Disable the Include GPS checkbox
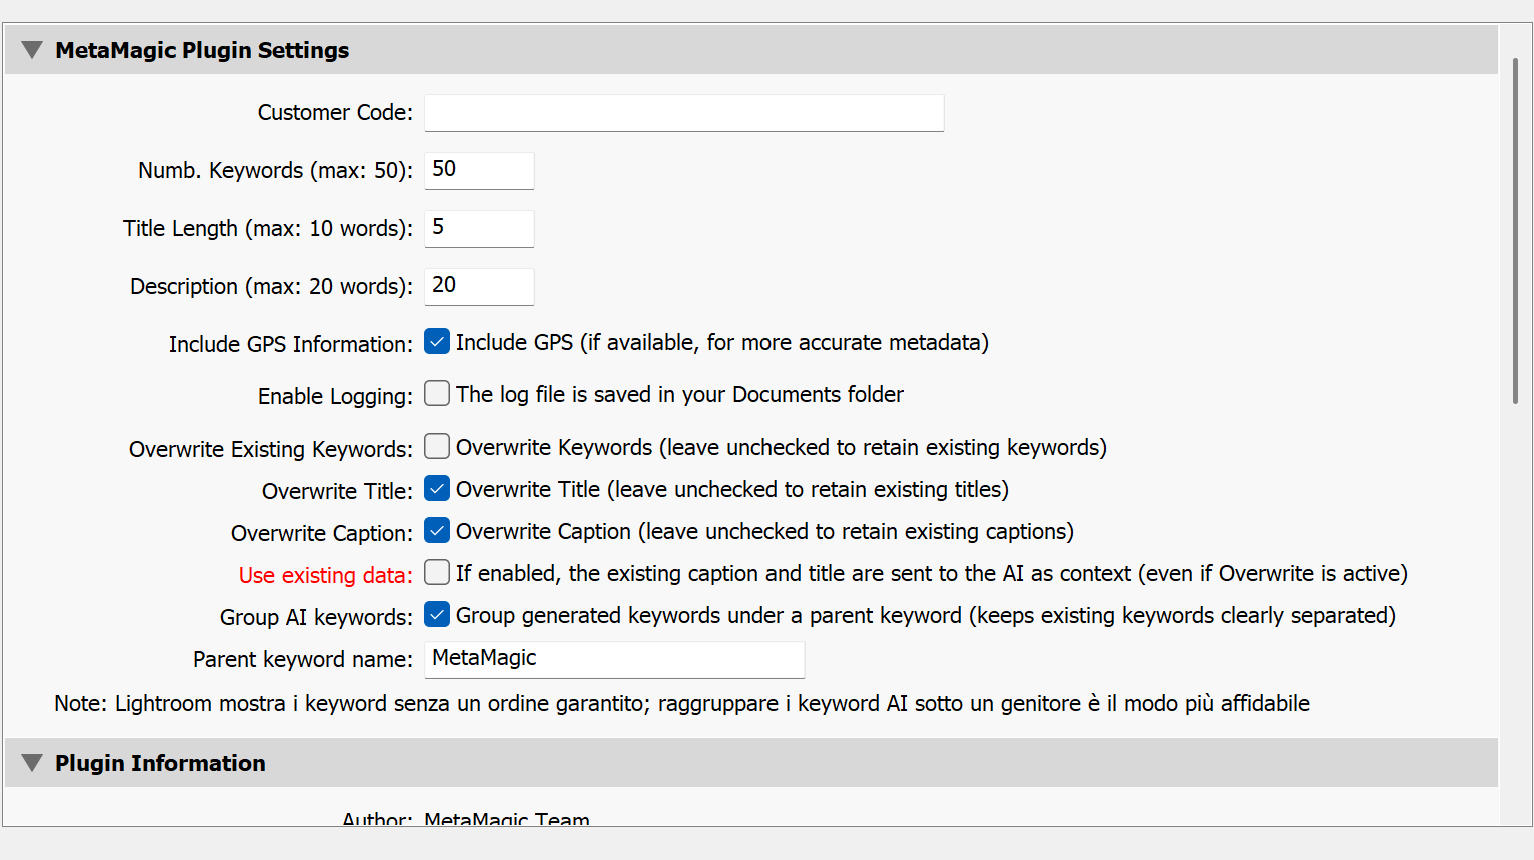The image size is (1534, 860). pyautogui.click(x=436, y=341)
